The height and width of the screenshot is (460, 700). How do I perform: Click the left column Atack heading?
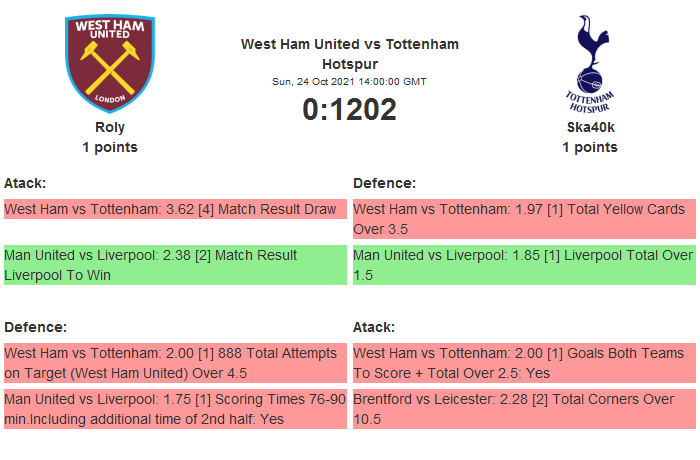pyautogui.click(x=25, y=183)
